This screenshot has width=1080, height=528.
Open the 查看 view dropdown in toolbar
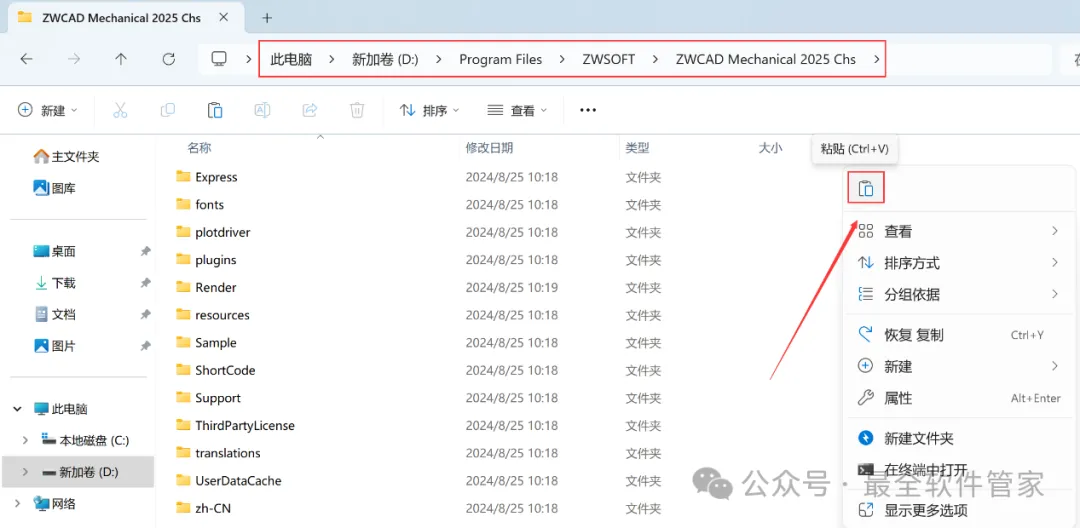[x=517, y=110]
